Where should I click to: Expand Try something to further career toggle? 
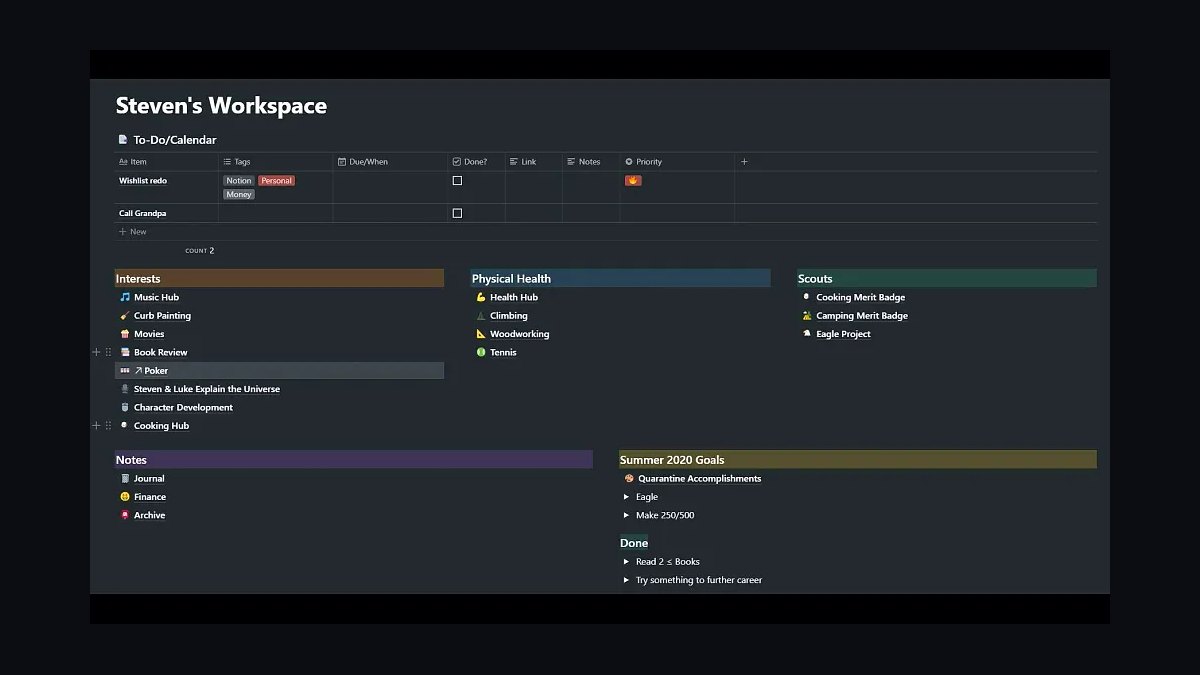tap(627, 580)
